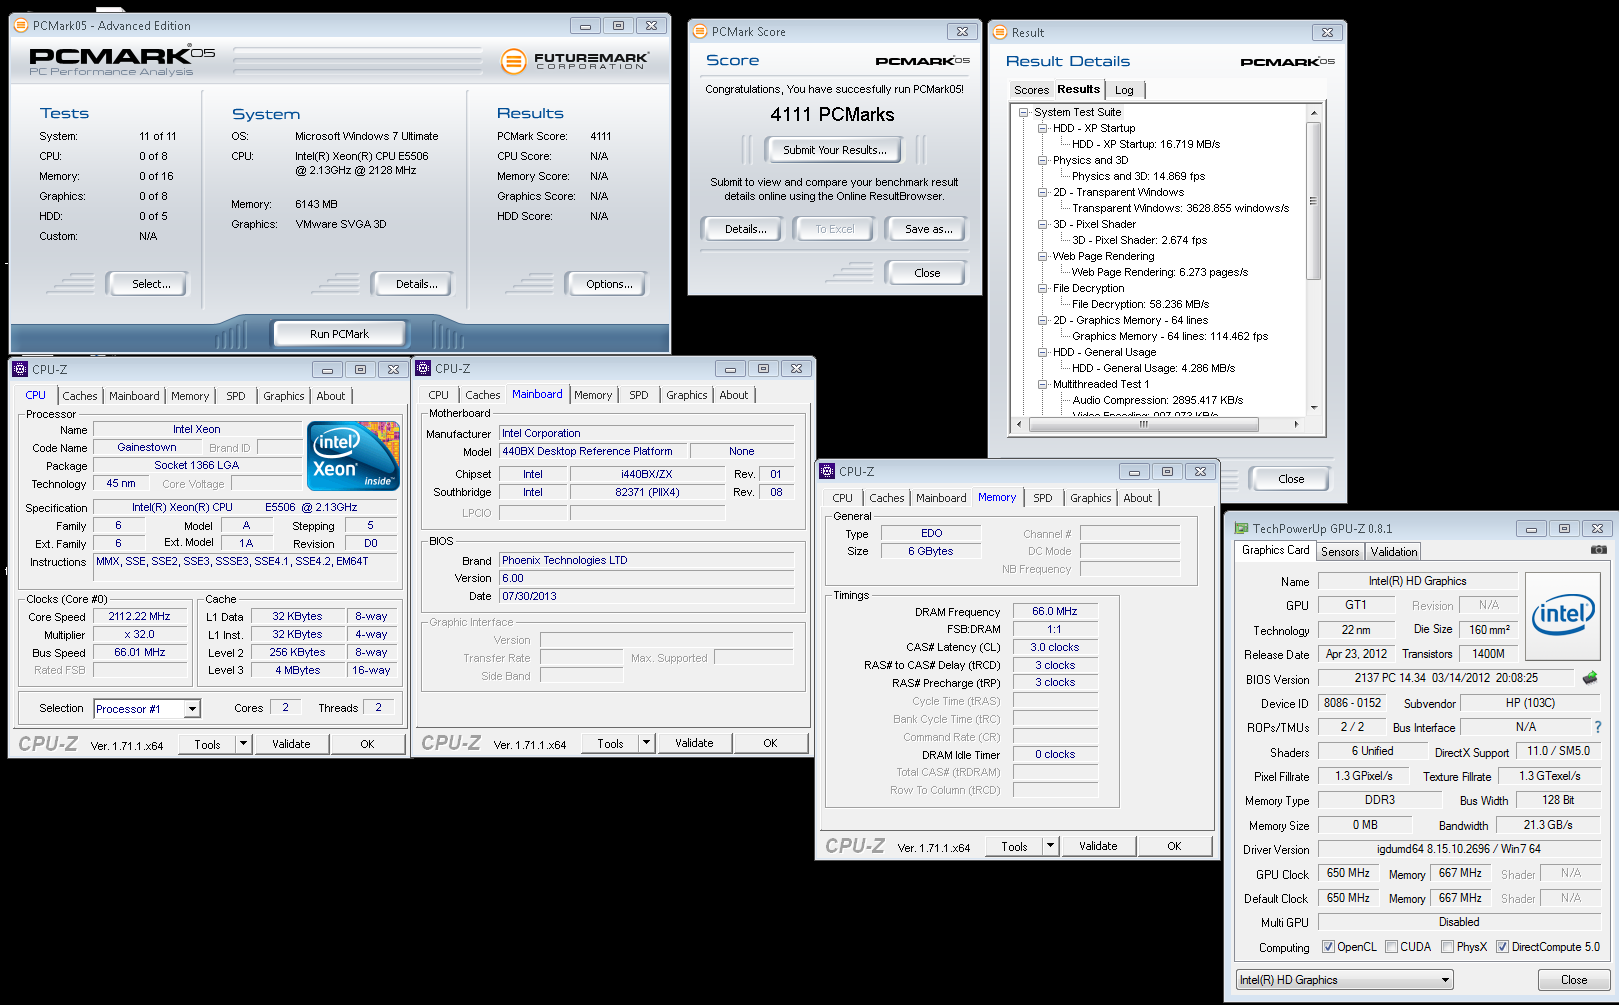This screenshot has height=1005, width=1619.
Task: Click the Result window title icon
Action: 999,32
